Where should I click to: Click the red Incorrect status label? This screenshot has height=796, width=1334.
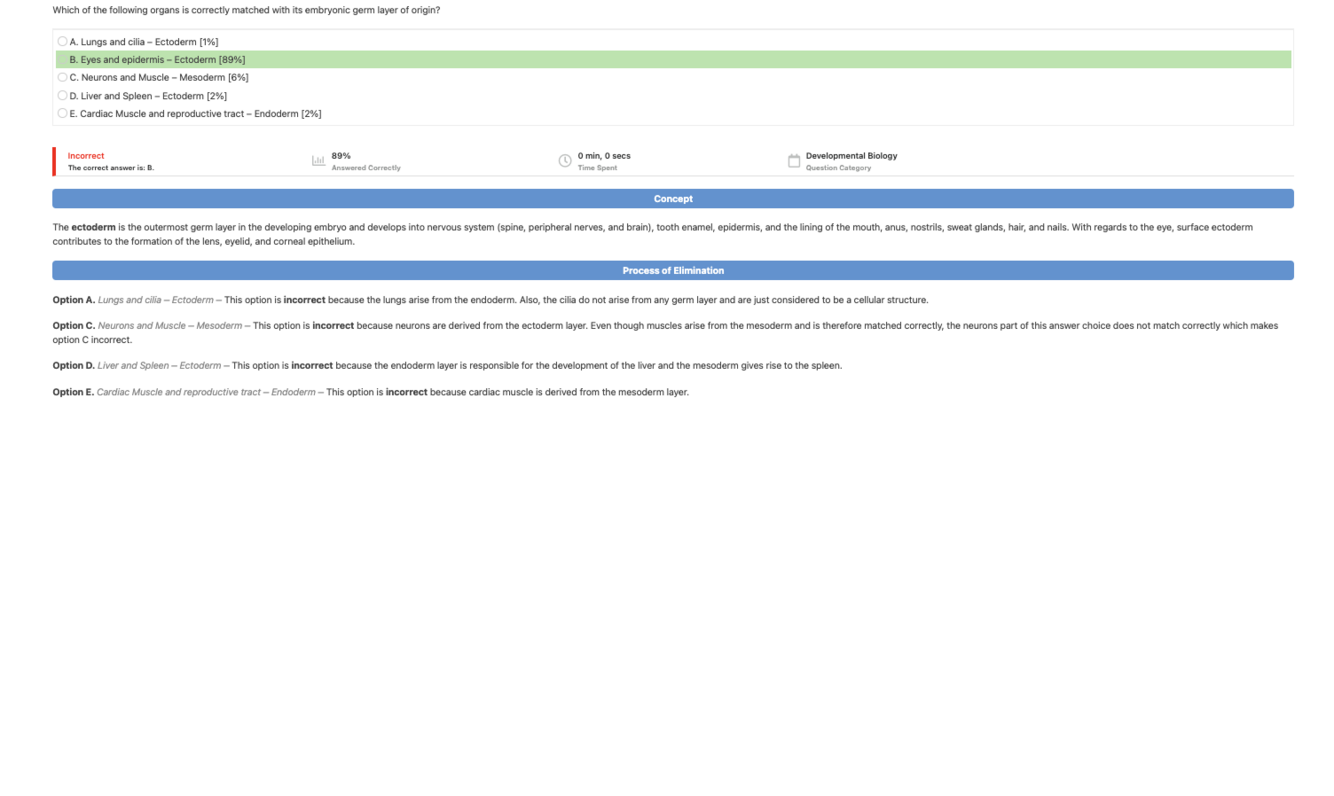pos(86,156)
